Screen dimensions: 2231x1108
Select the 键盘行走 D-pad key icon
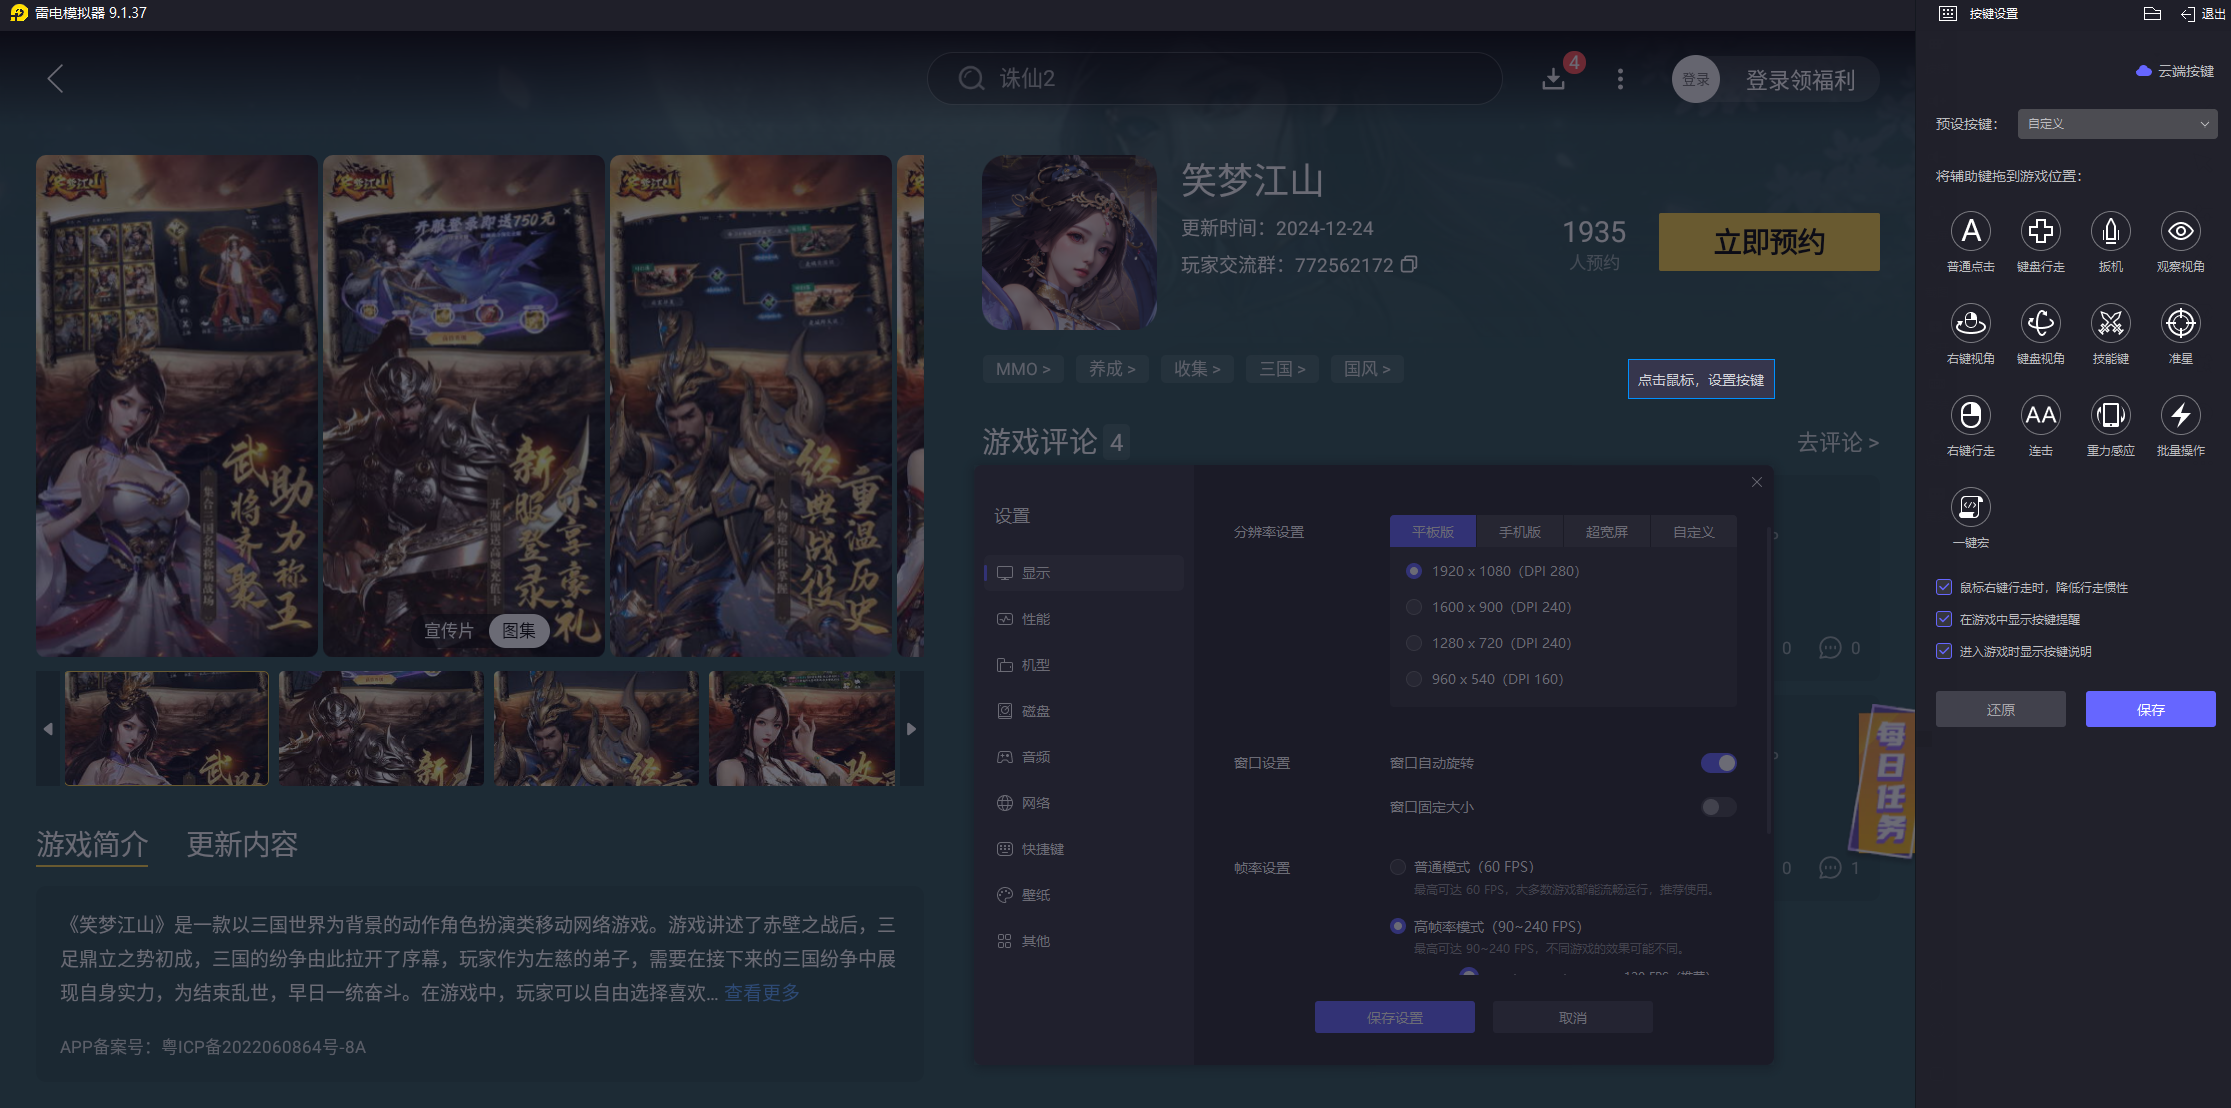click(x=2040, y=232)
